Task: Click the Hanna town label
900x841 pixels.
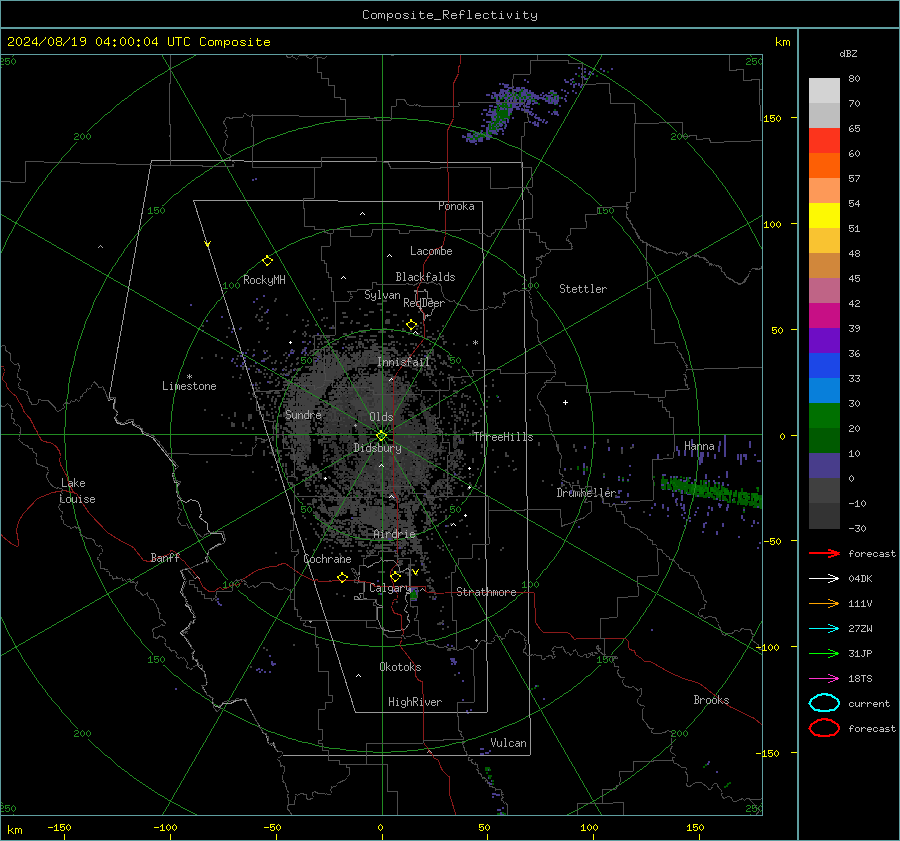Action: tap(699, 446)
